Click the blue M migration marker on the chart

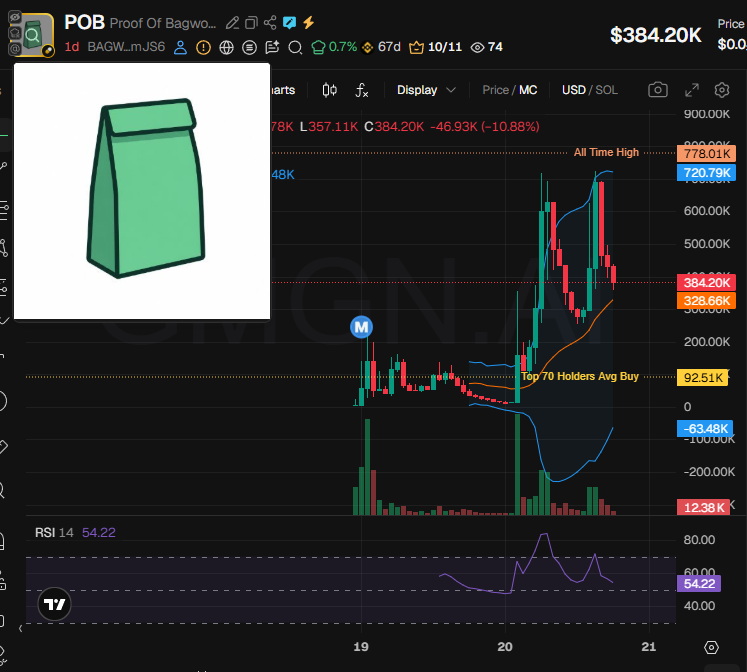coord(362,327)
